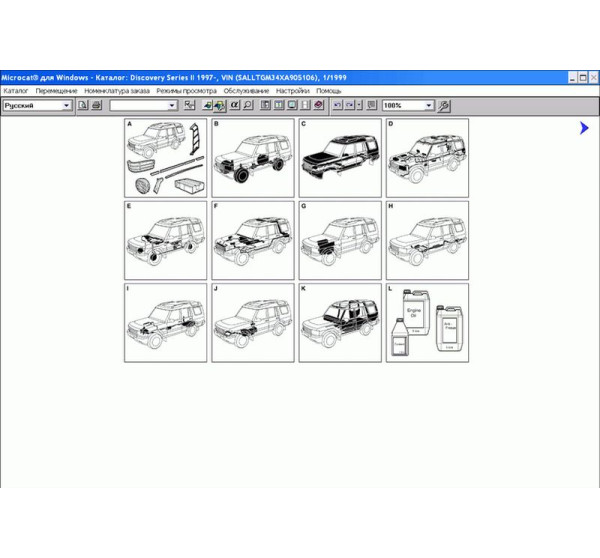Expand the 100% zoom dropdown
This screenshot has height=558, width=600.
click(x=429, y=105)
